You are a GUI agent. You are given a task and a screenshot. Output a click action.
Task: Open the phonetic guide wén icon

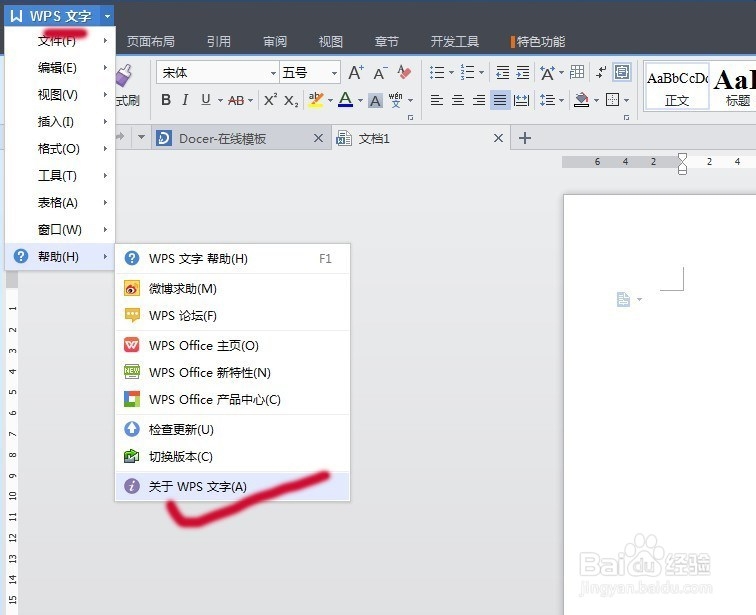tap(395, 100)
